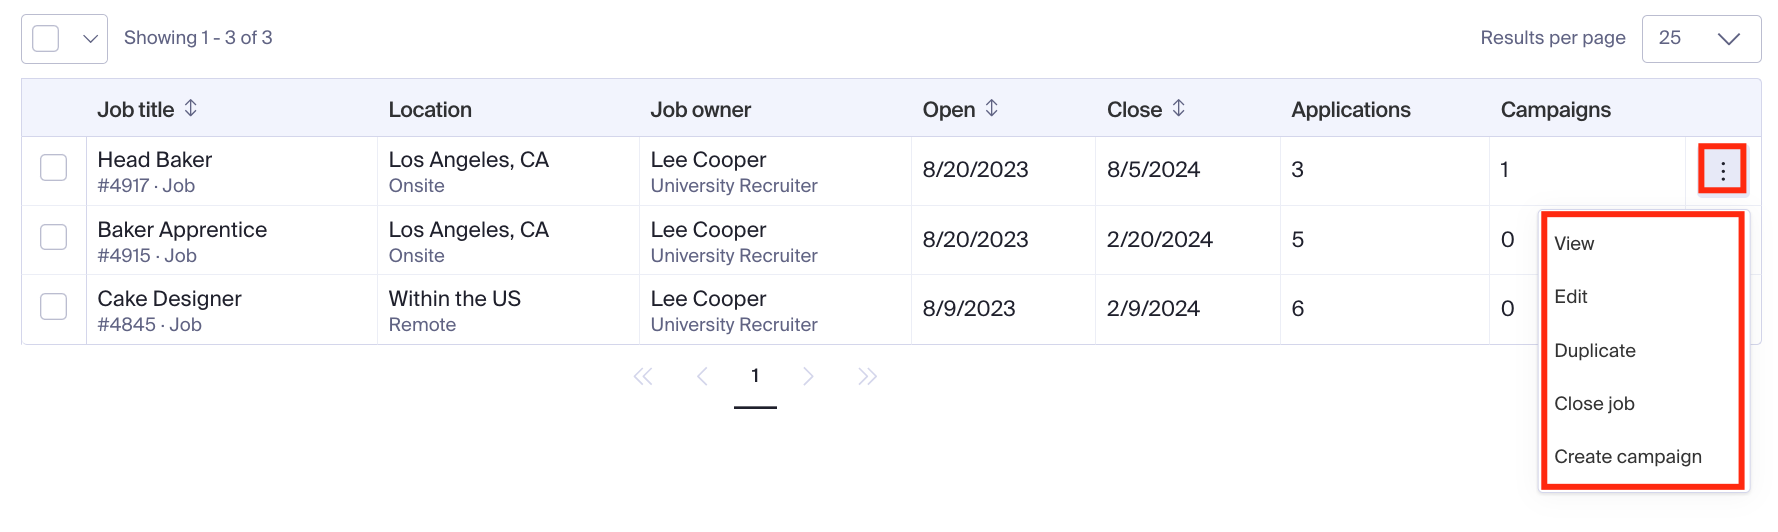Choose Close job from the menu

[1594, 404]
